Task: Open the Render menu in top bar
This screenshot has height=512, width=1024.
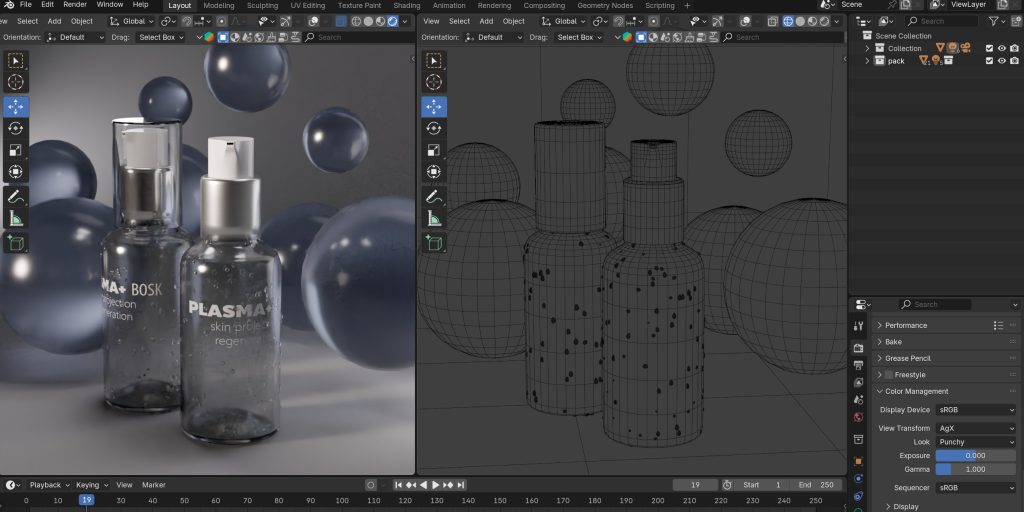Action: [x=75, y=5]
